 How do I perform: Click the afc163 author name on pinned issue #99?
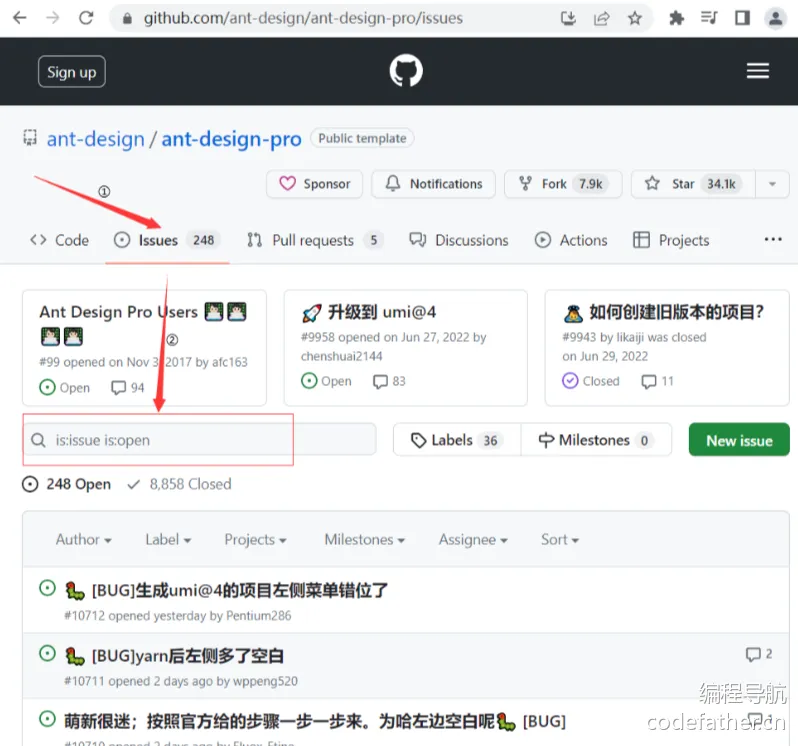click(x=230, y=362)
